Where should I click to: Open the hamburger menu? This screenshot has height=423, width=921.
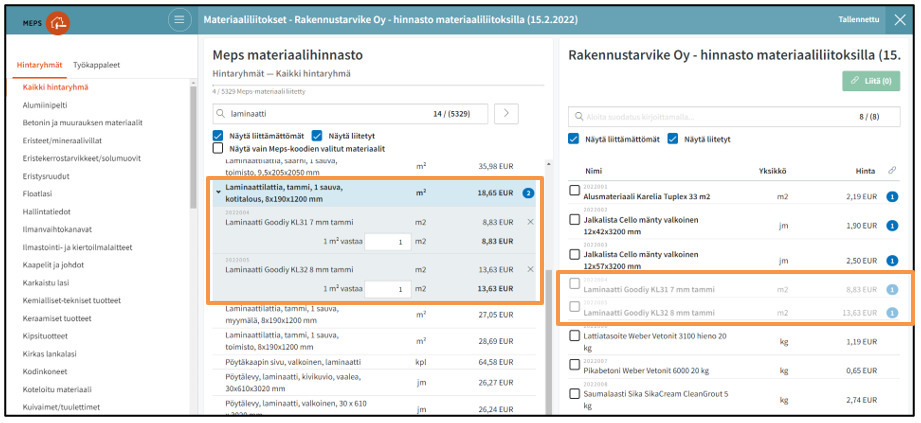tap(179, 20)
